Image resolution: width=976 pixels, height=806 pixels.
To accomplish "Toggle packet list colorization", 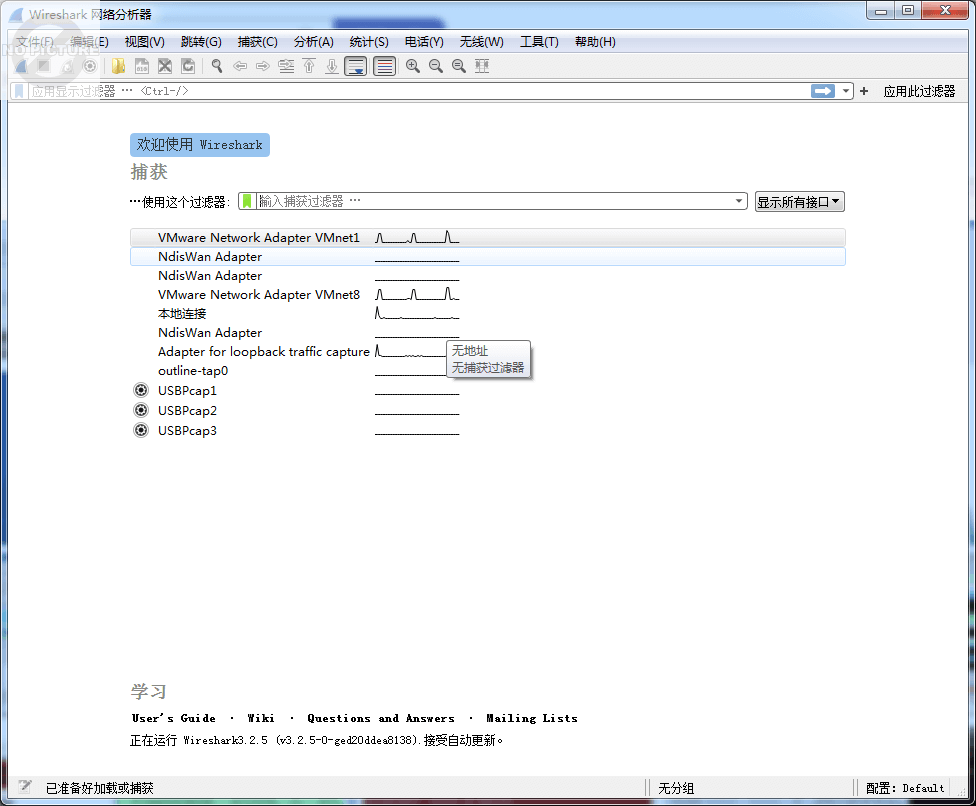I will (385, 66).
